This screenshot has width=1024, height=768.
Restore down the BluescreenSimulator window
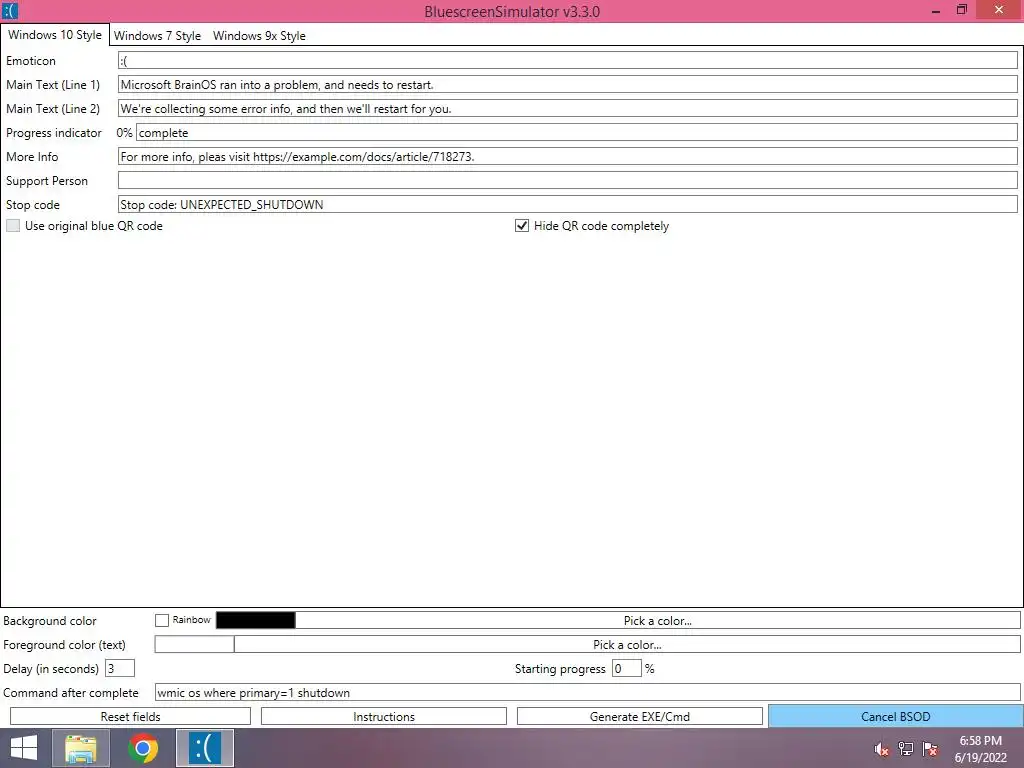(x=961, y=10)
